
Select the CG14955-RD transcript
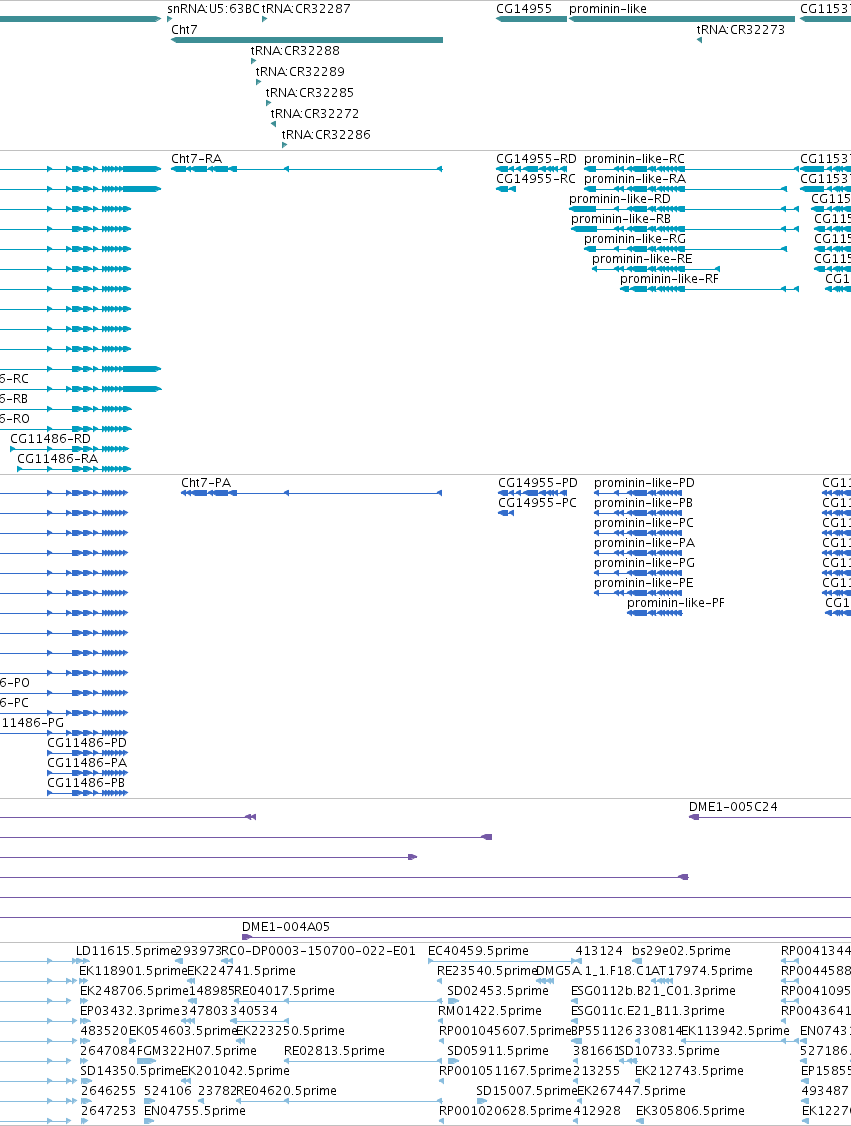pos(531,169)
